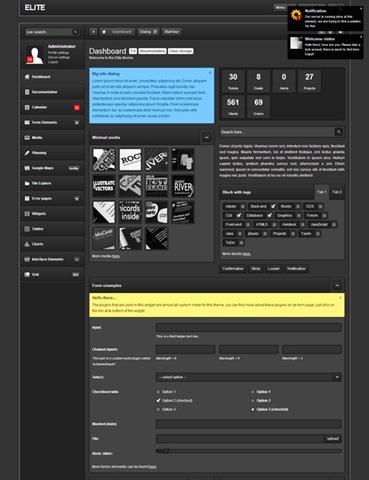Open the Media icon in sidebar
Viewport: 369px width, 480px height.
point(27,138)
